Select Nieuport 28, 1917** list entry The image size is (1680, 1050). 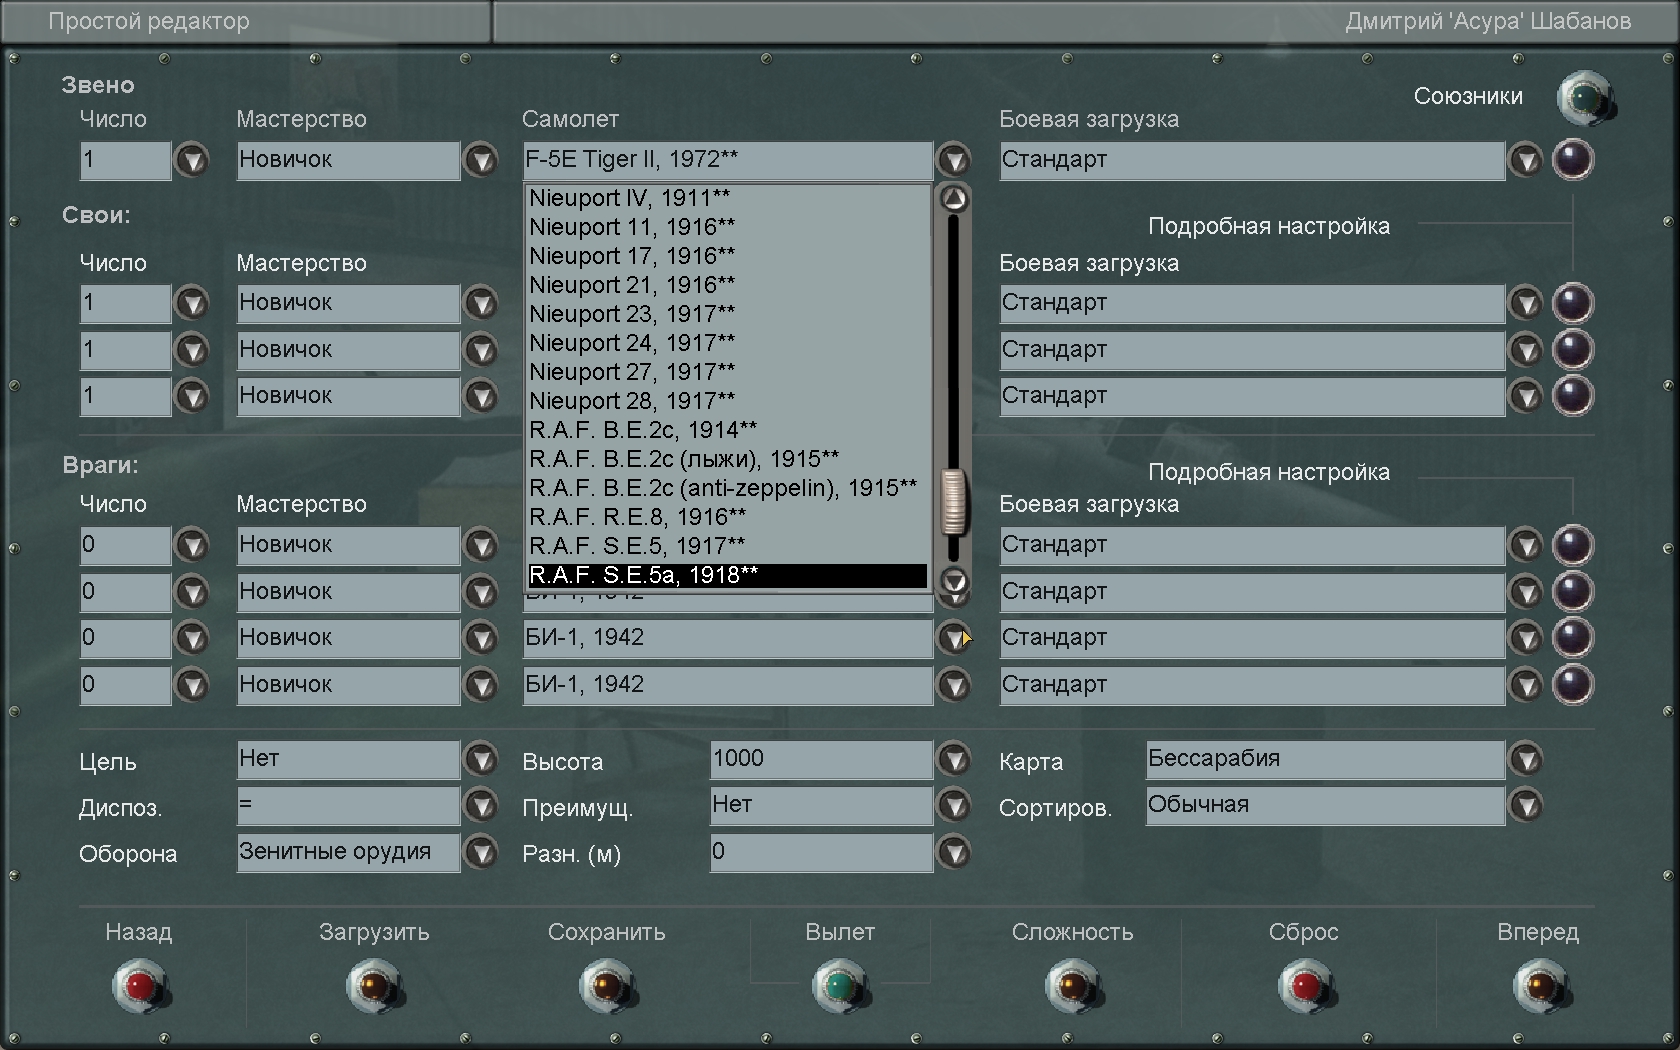[728, 401]
